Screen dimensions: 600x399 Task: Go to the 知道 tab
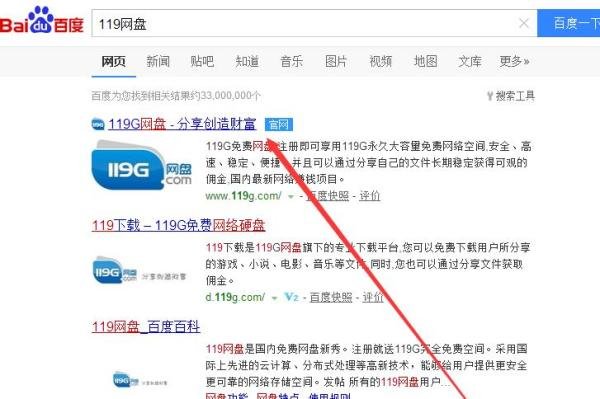click(247, 61)
